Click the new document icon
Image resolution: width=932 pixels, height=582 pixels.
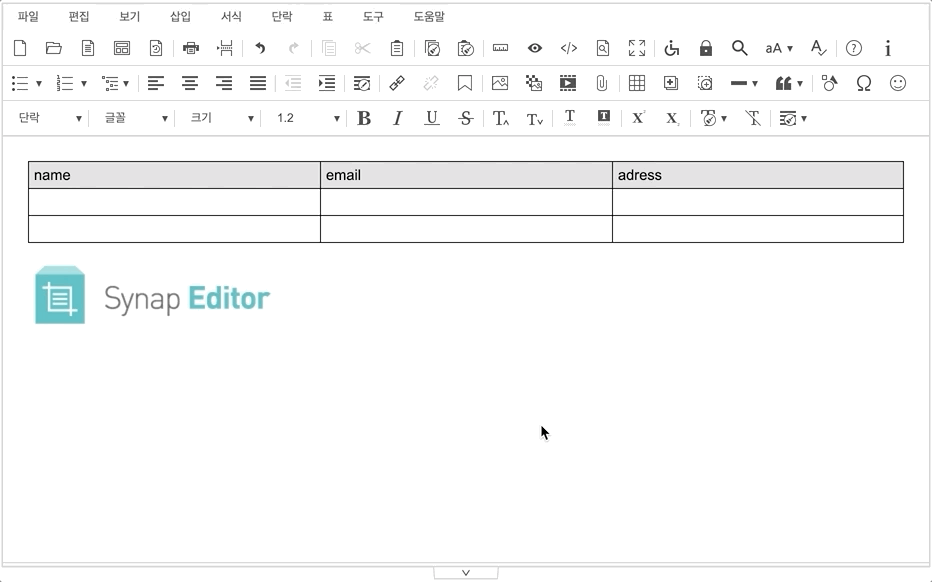tap(20, 48)
